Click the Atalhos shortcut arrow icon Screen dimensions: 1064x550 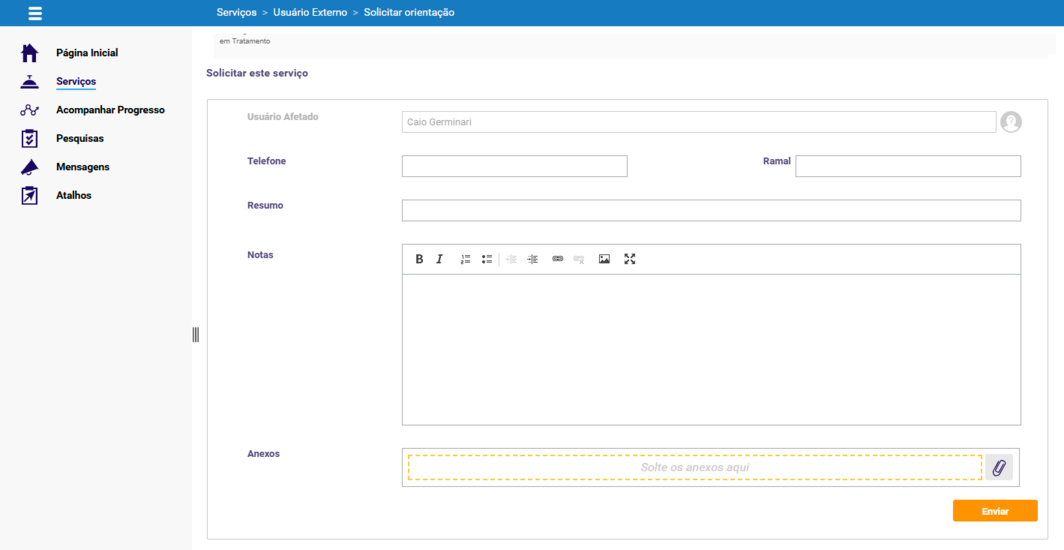pos(29,195)
